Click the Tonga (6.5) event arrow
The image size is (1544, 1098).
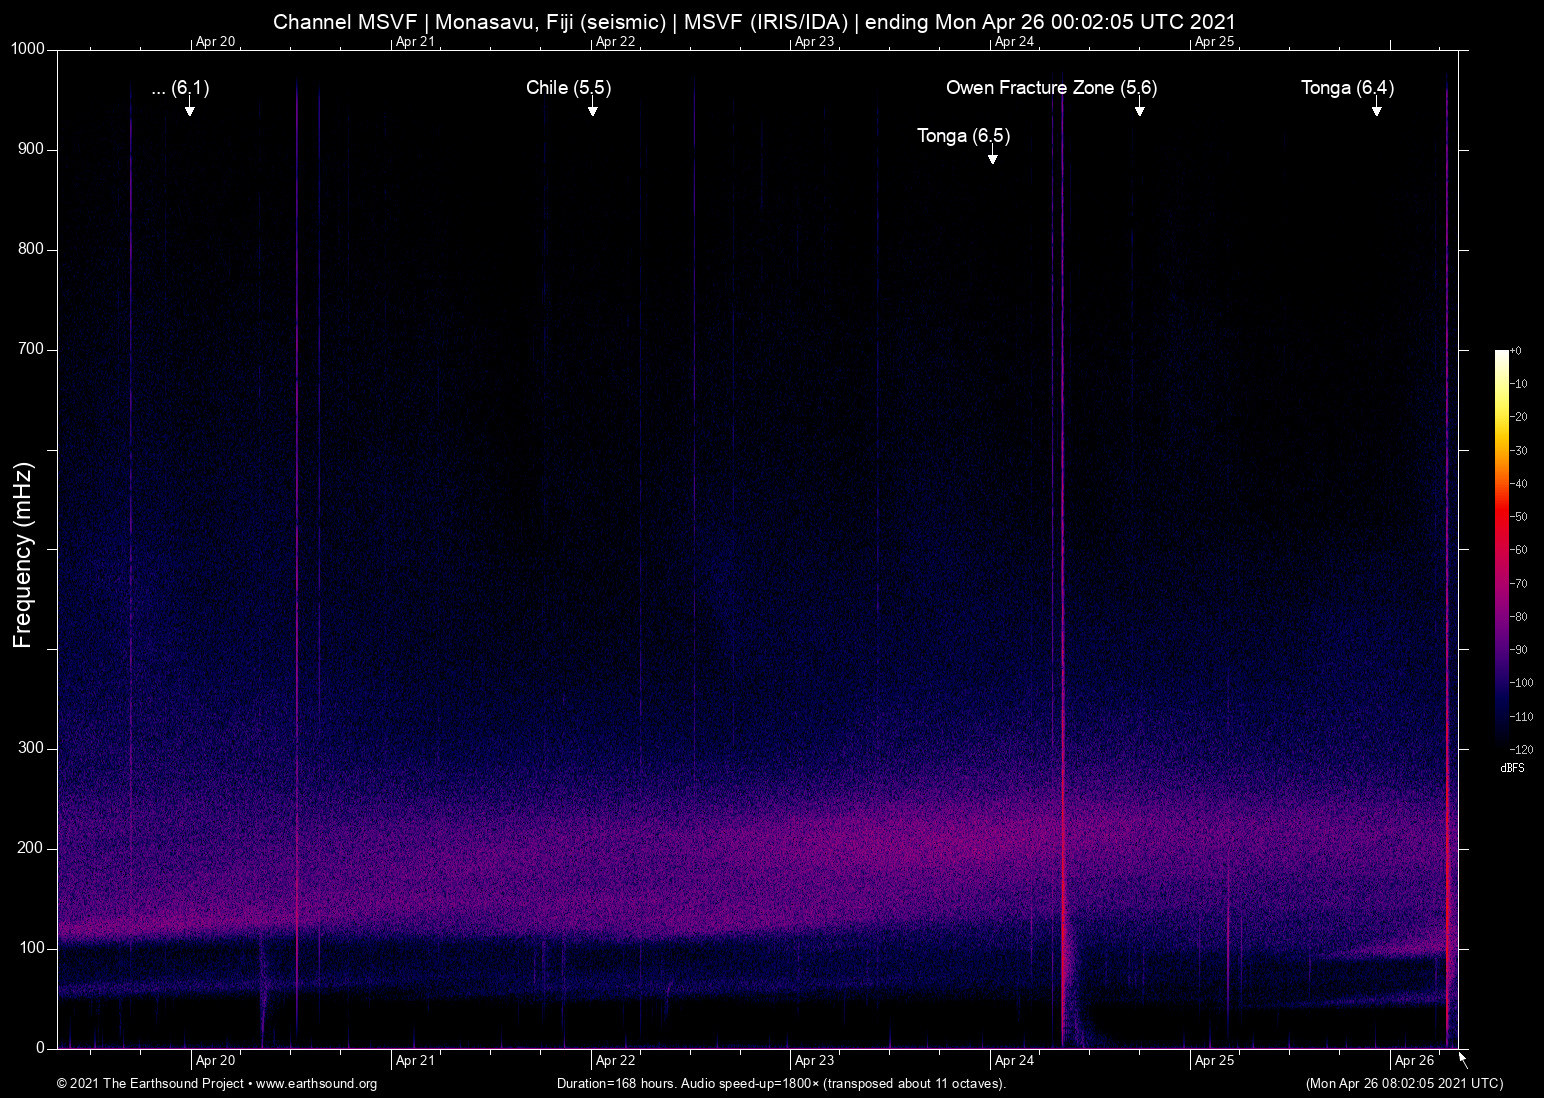point(992,157)
